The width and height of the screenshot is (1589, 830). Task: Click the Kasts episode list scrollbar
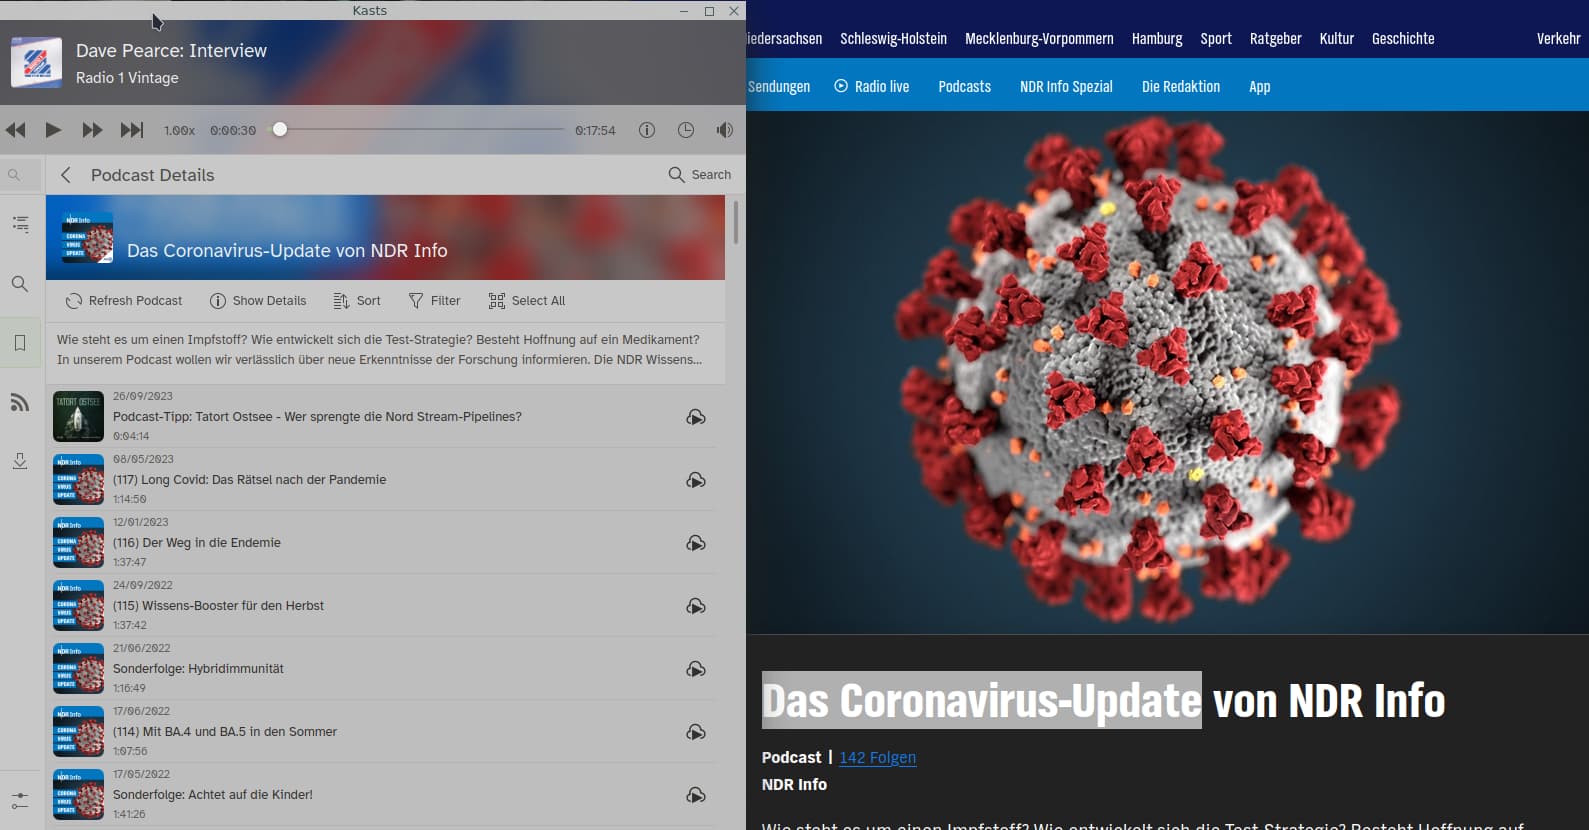(736, 222)
